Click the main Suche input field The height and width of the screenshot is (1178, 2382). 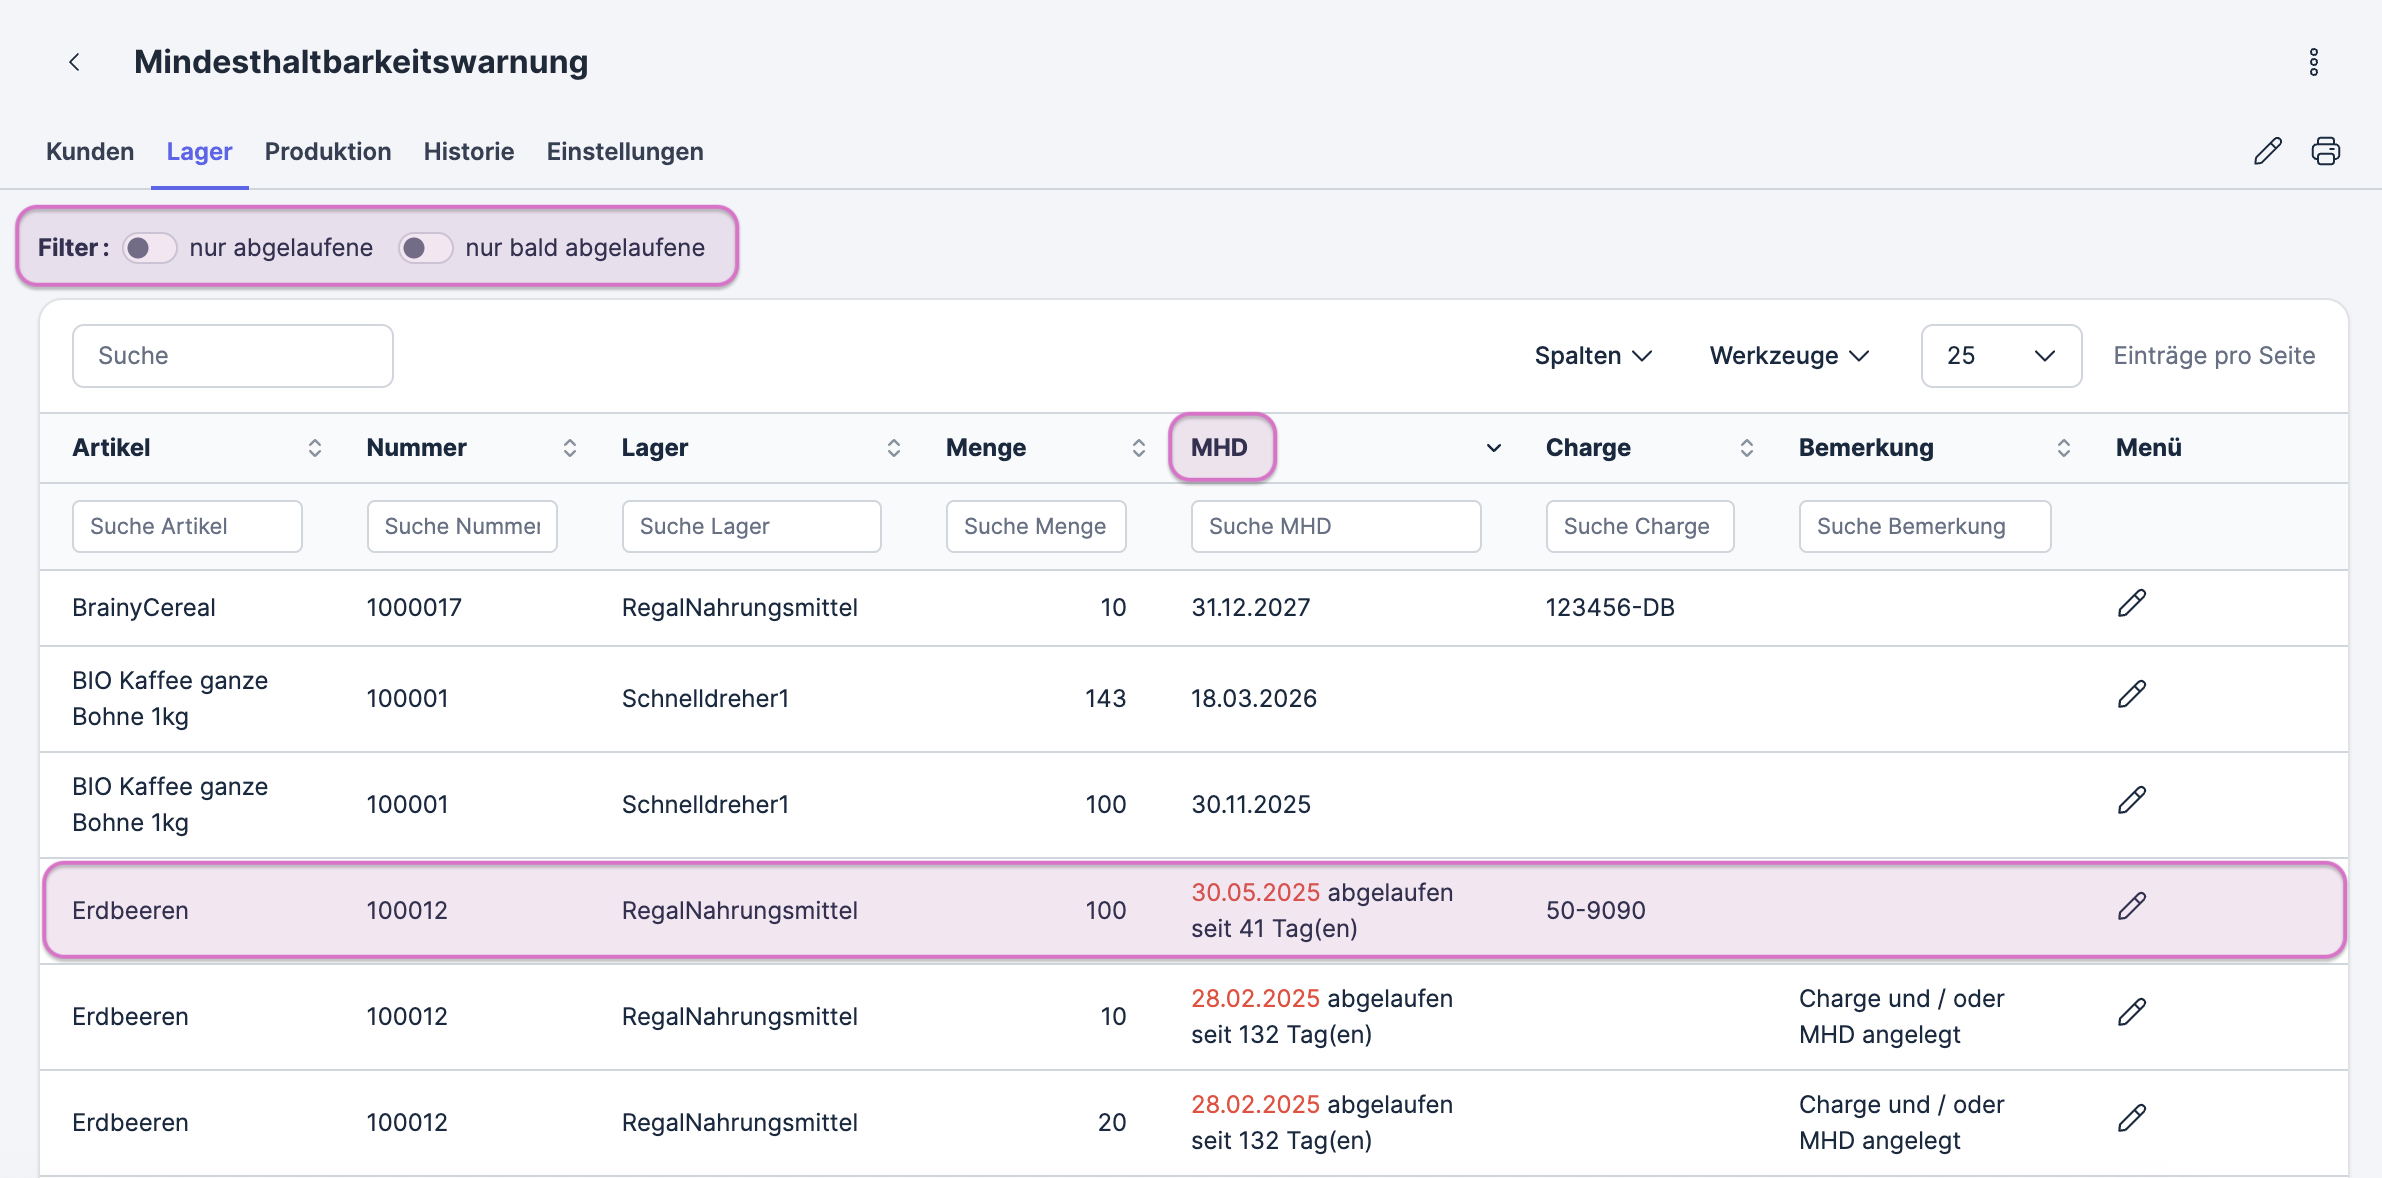pyautogui.click(x=232, y=356)
